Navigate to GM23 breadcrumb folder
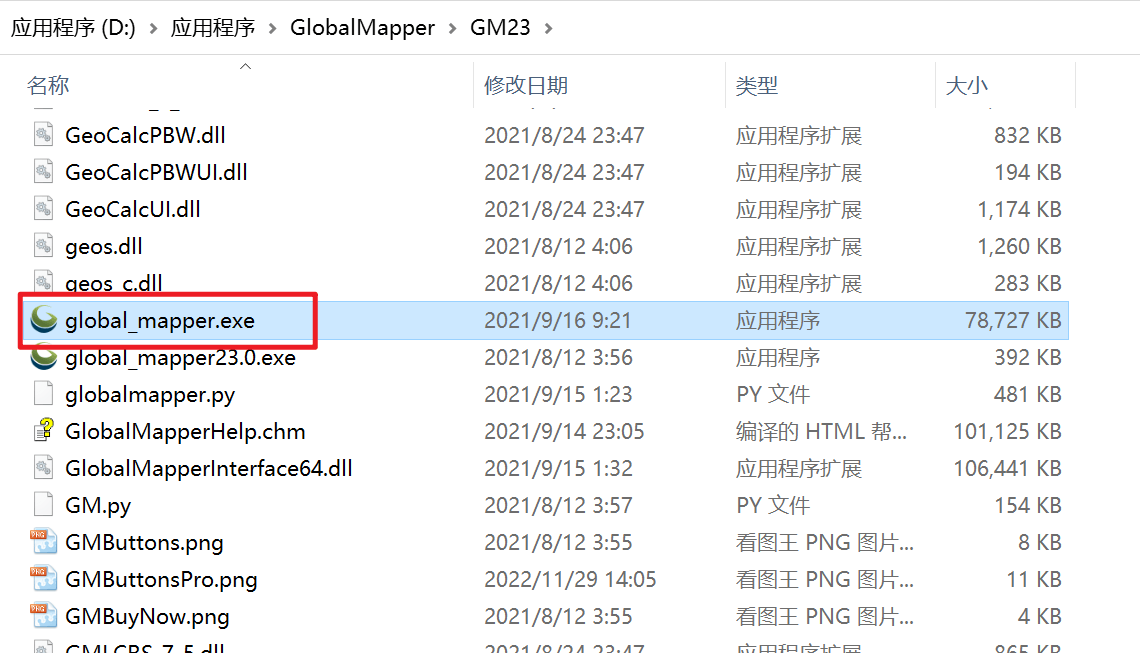The height and width of the screenshot is (653, 1140). click(500, 28)
